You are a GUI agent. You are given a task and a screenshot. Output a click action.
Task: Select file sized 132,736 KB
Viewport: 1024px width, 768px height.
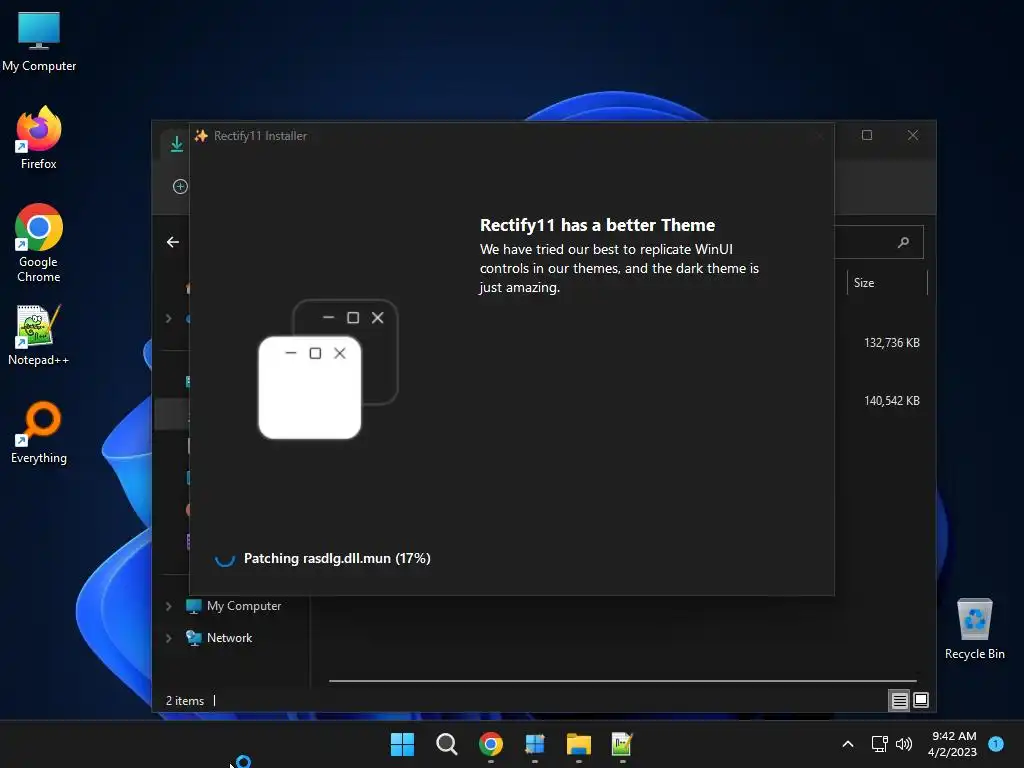click(891, 343)
